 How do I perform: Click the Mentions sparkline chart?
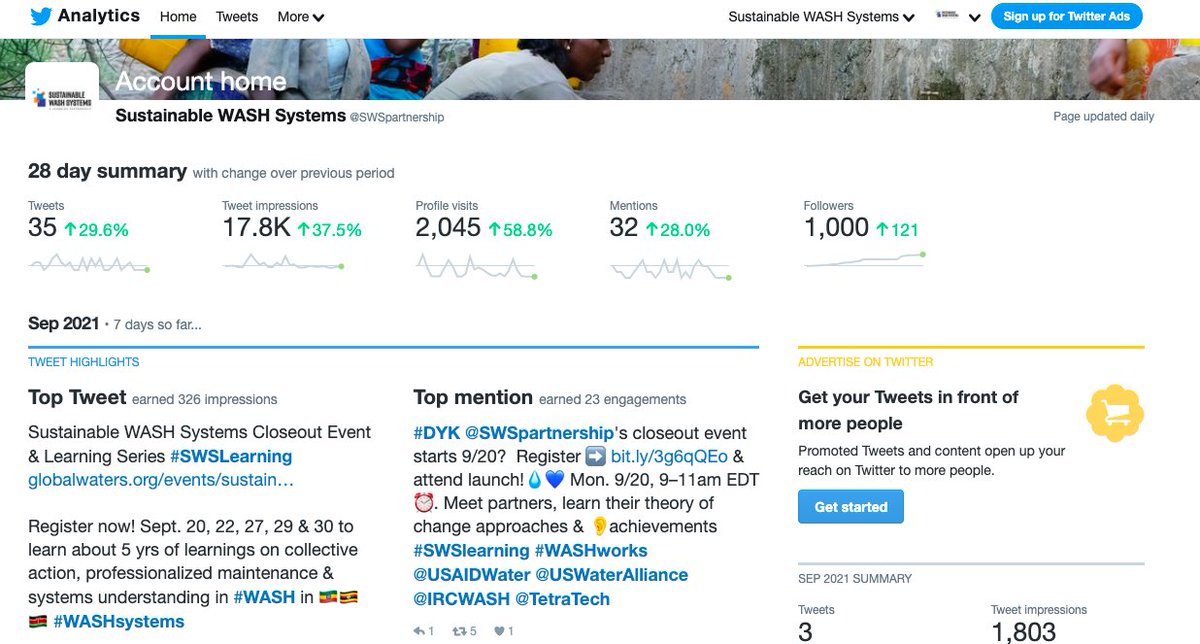[x=671, y=268]
